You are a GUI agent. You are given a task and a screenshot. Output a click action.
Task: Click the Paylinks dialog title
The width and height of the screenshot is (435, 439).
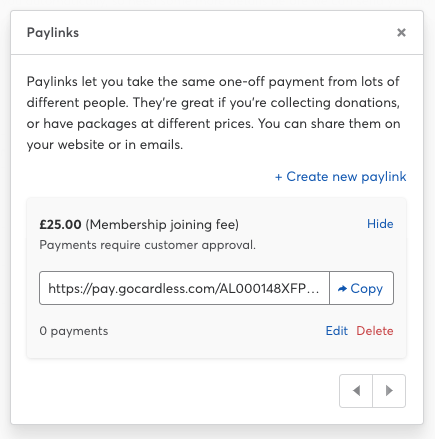(53, 33)
